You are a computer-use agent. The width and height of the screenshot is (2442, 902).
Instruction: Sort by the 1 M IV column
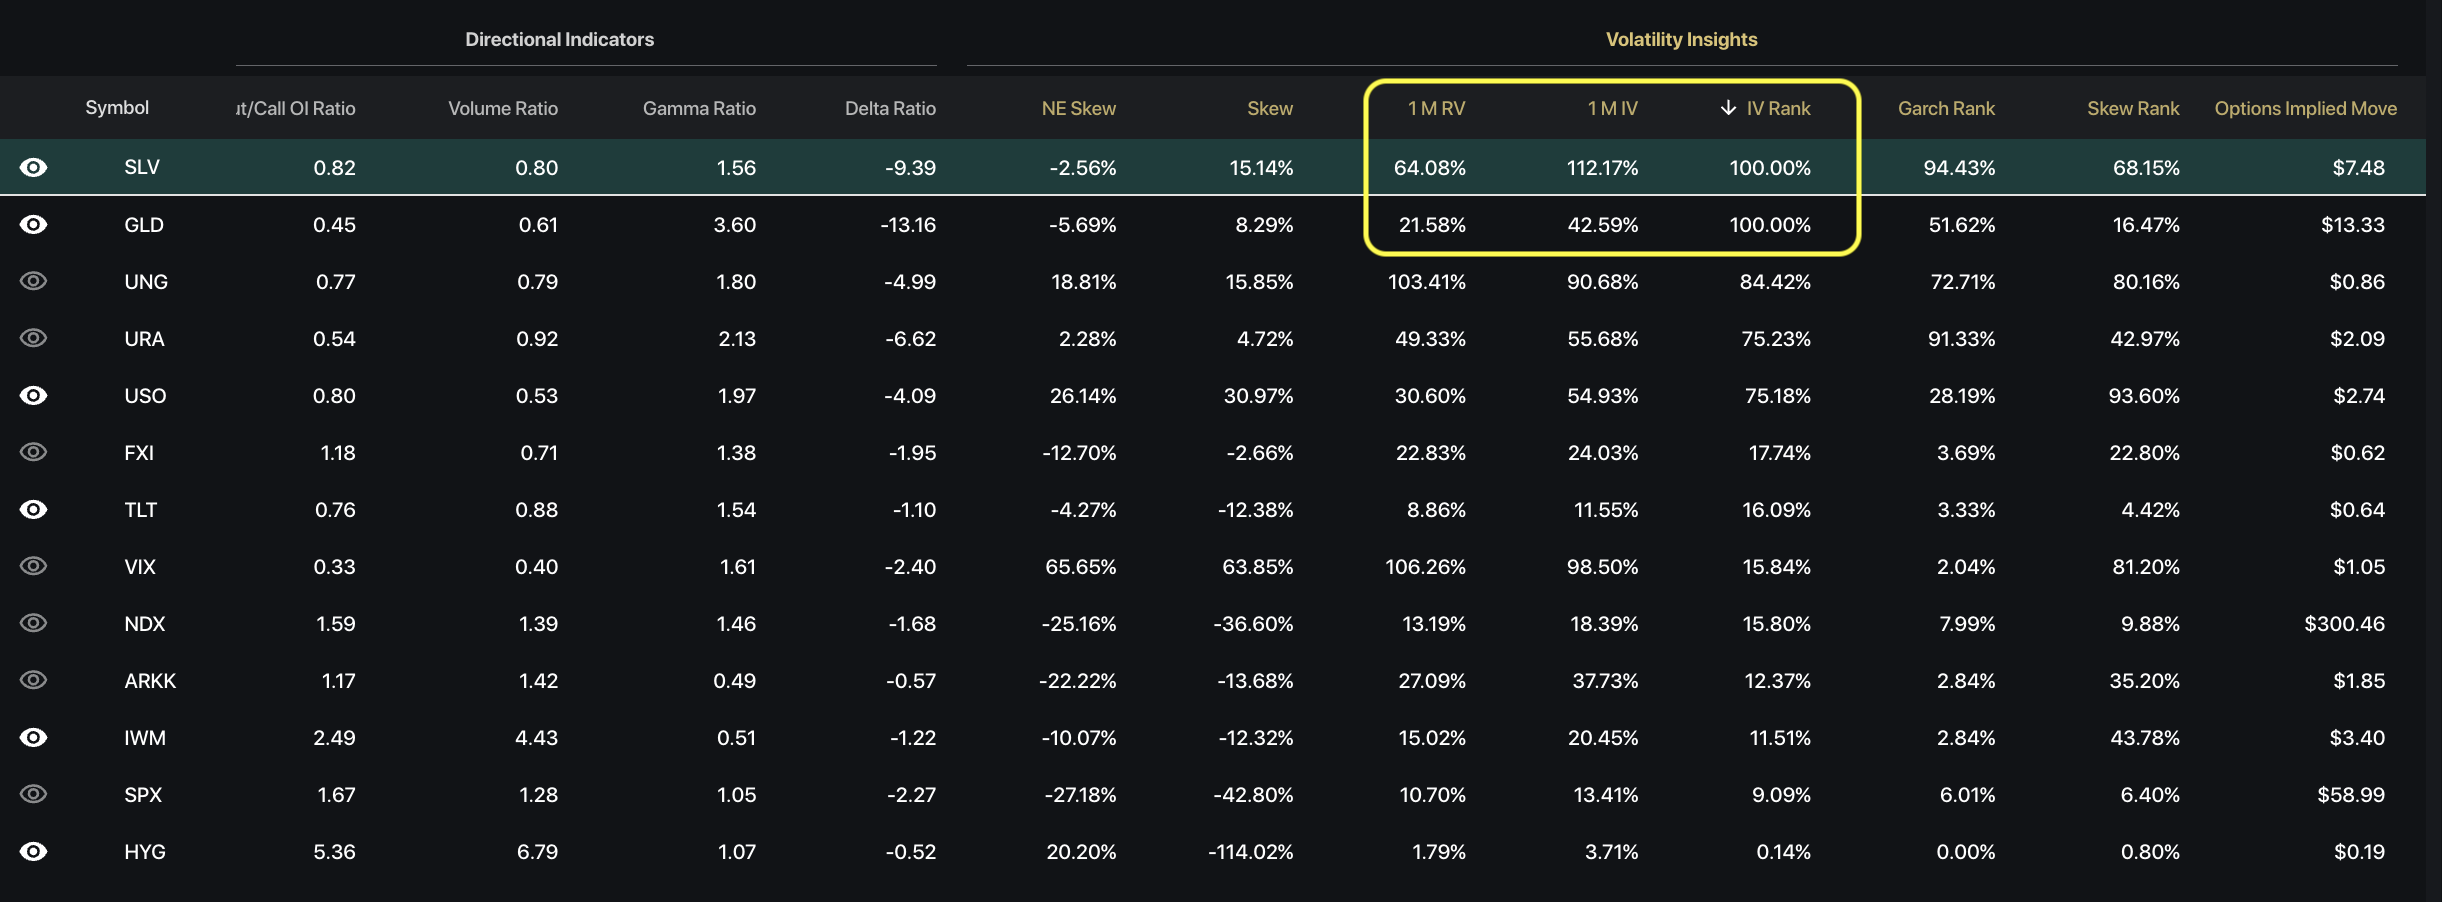coord(1612,108)
